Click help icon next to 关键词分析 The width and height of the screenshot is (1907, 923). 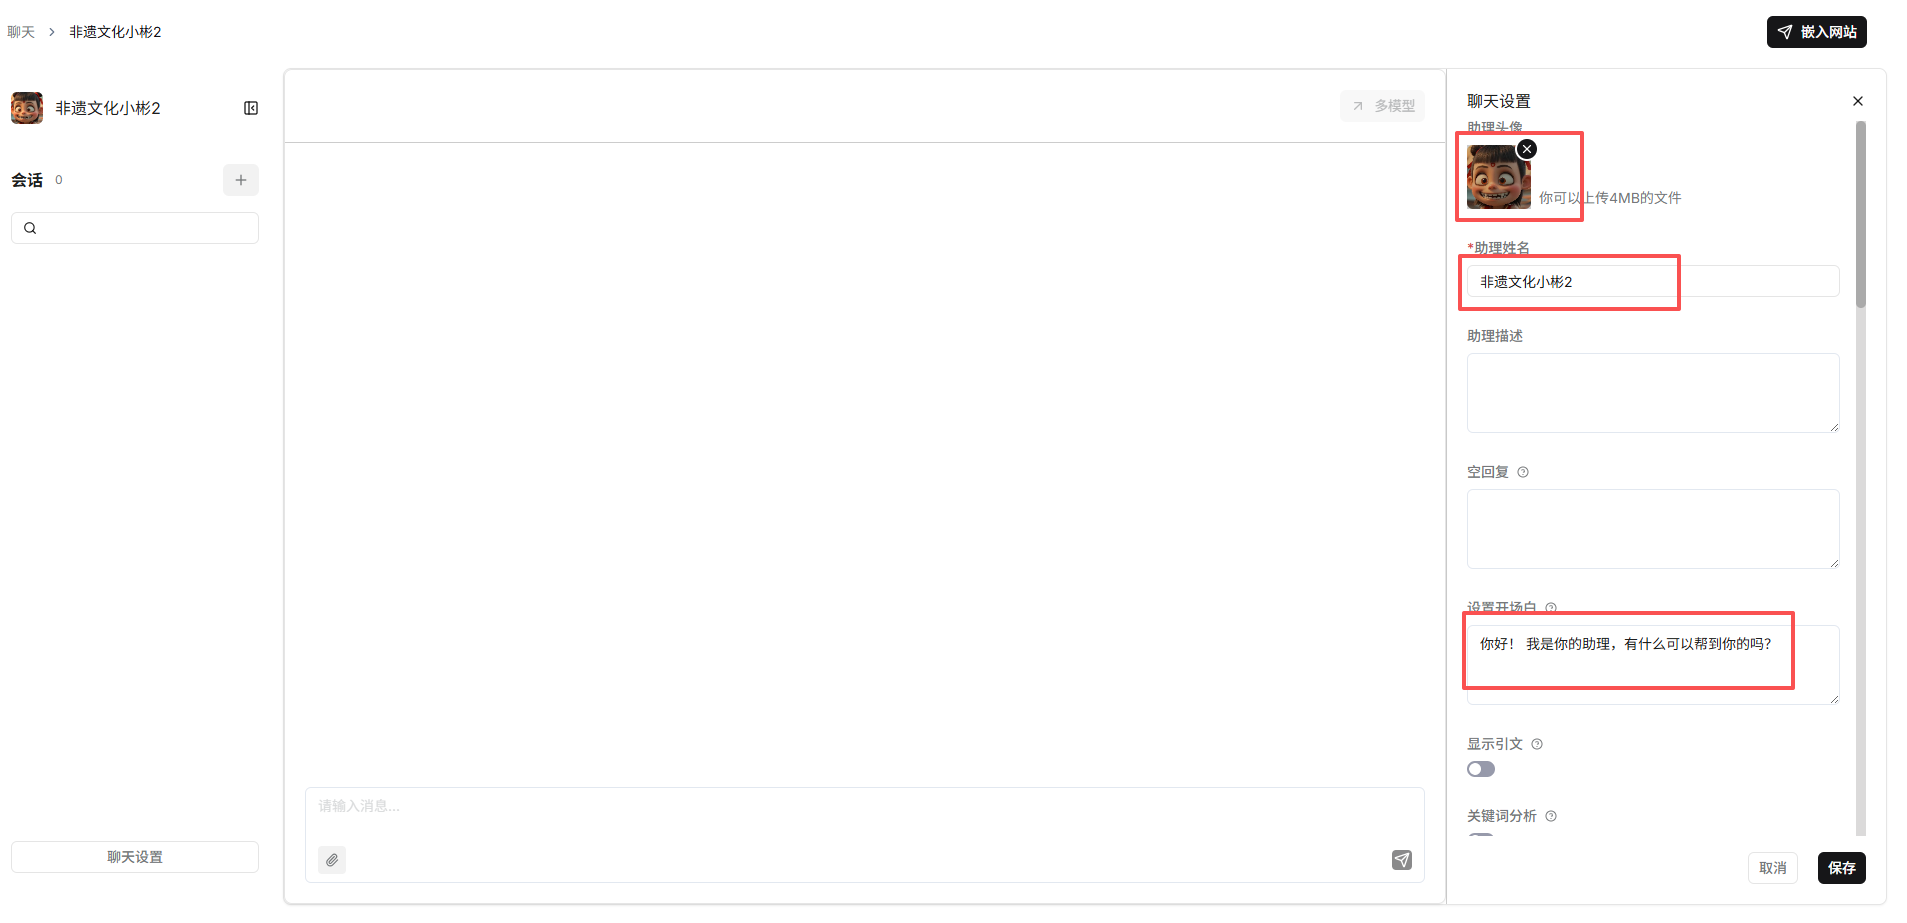coord(1551,816)
